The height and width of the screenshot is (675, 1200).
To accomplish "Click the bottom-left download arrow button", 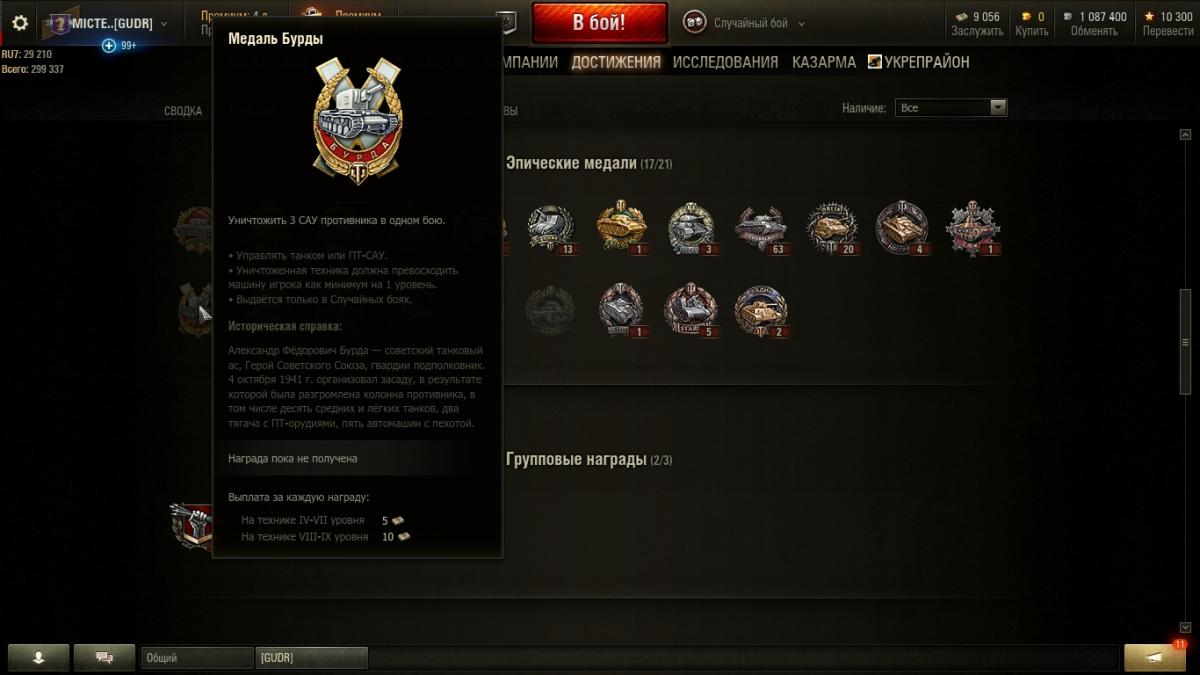I will click(x=39, y=657).
